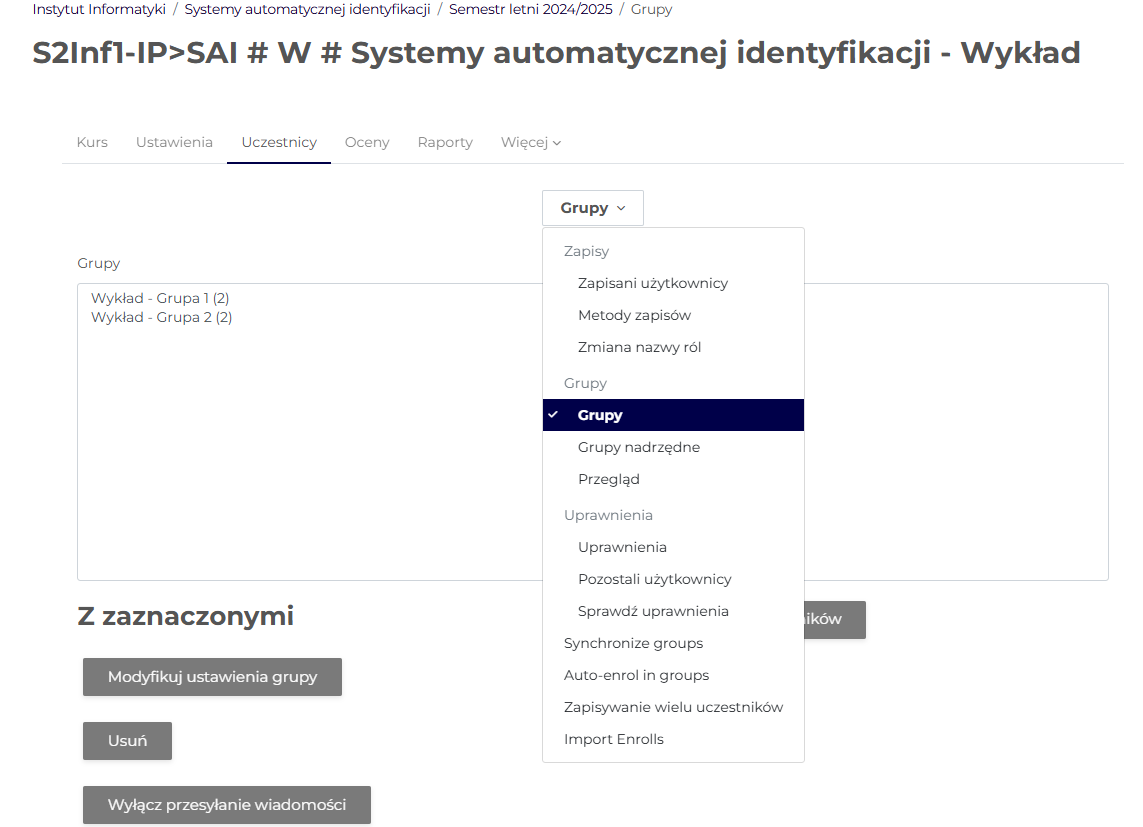Go to Grupy nadrzędne
1143x827 pixels.
[638, 447]
